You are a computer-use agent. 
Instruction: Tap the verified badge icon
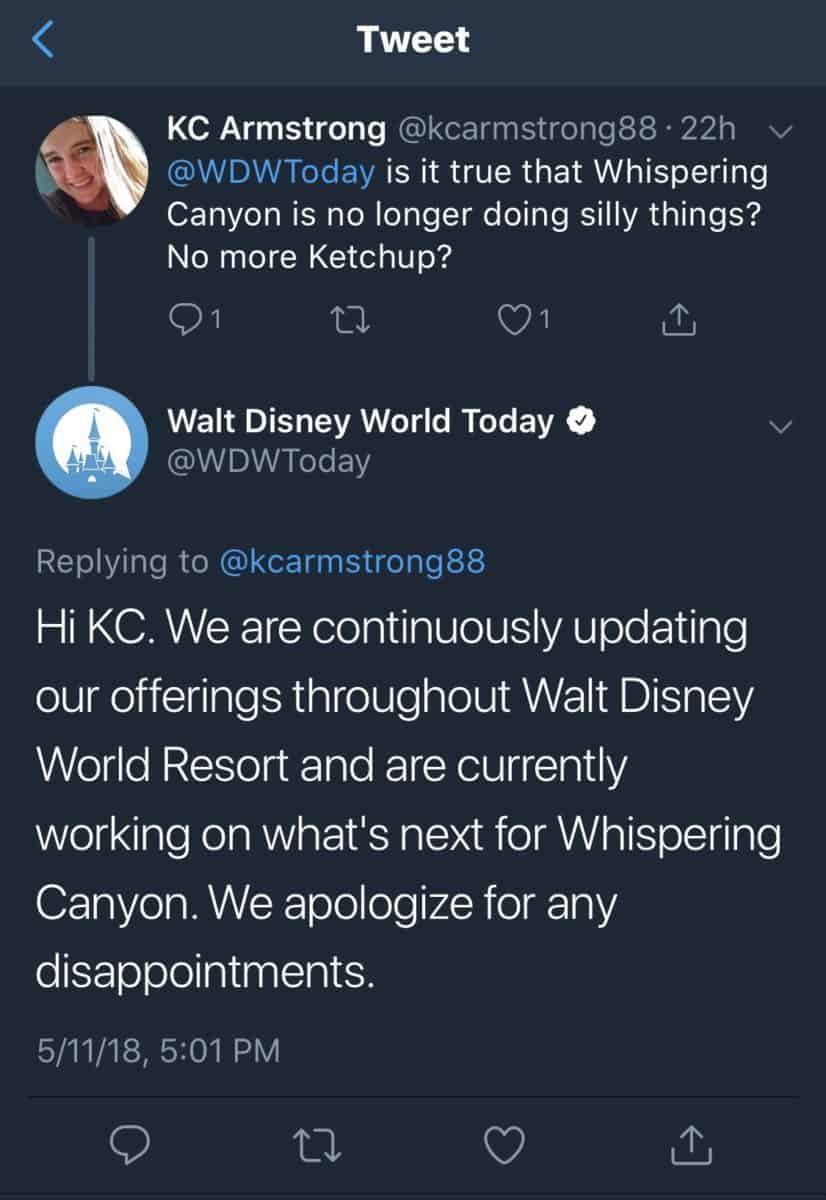coord(582,422)
